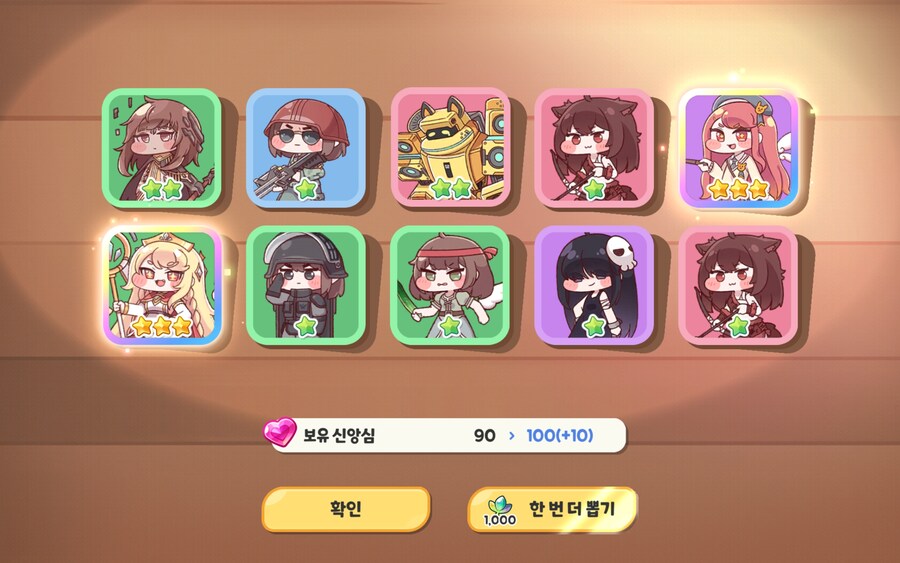Select the blonde staff-wielding three-star card
The height and width of the screenshot is (563, 900).
(x=162, y=285)
